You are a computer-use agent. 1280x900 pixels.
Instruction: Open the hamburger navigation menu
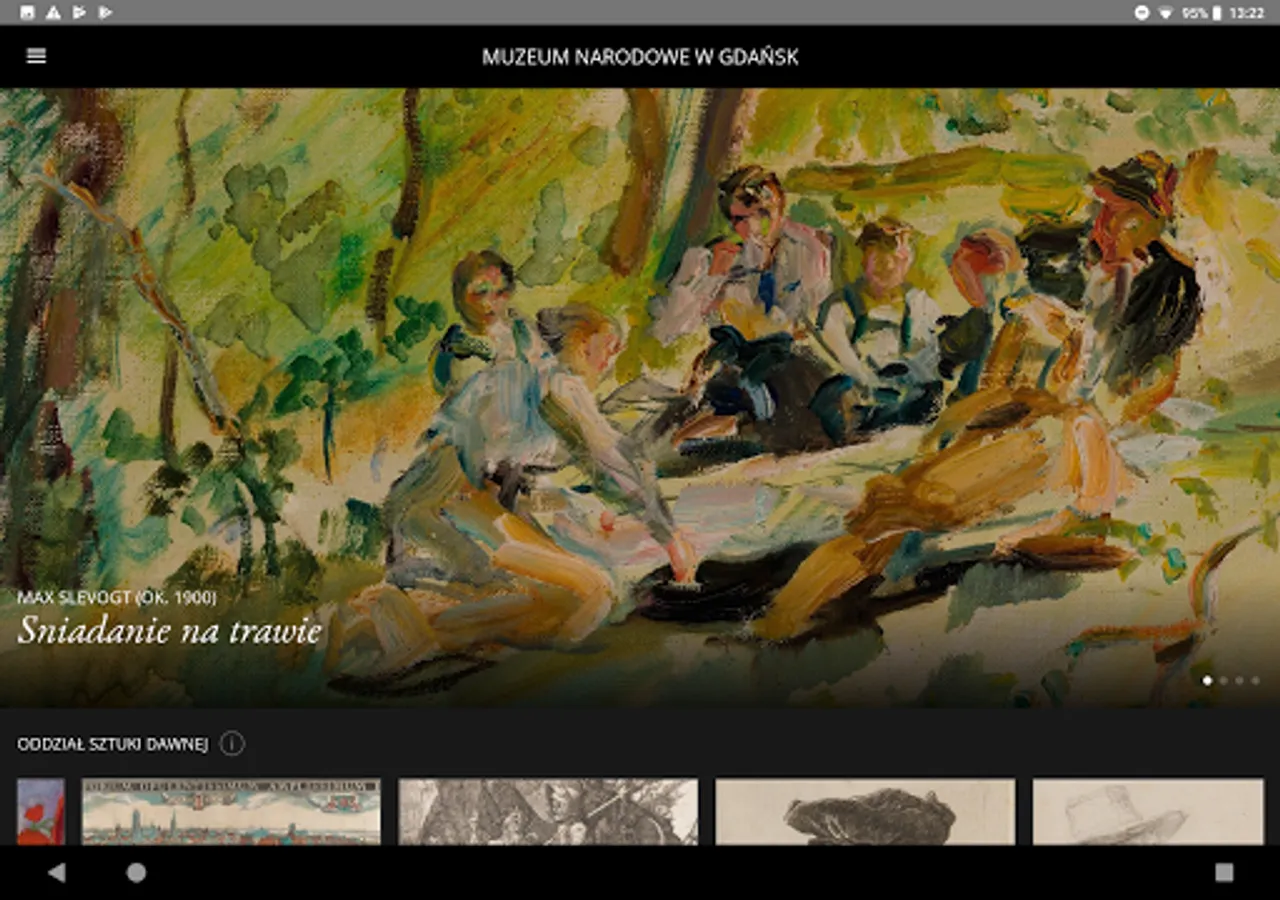tap(36, 56)
